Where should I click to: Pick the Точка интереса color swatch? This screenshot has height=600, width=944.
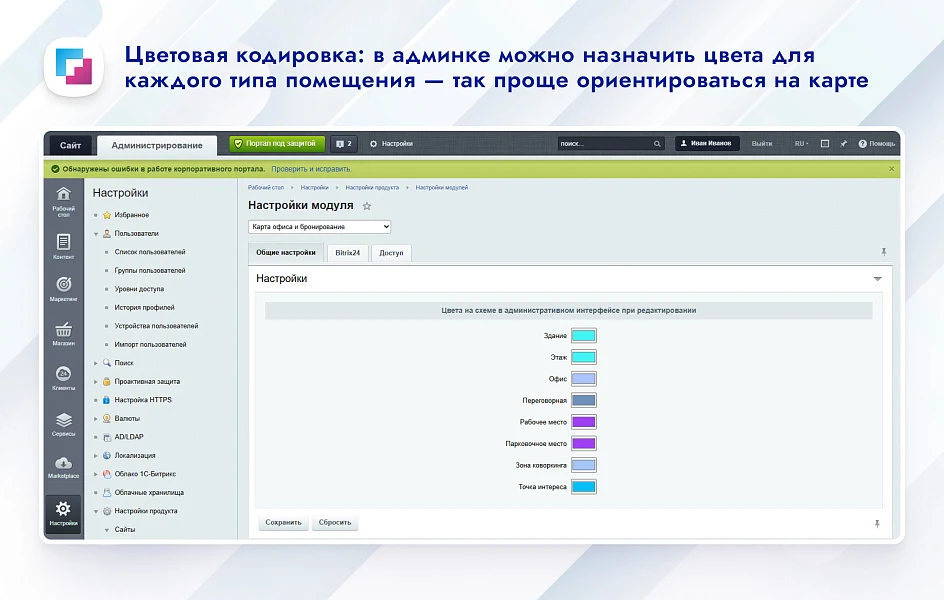[583, 487]
